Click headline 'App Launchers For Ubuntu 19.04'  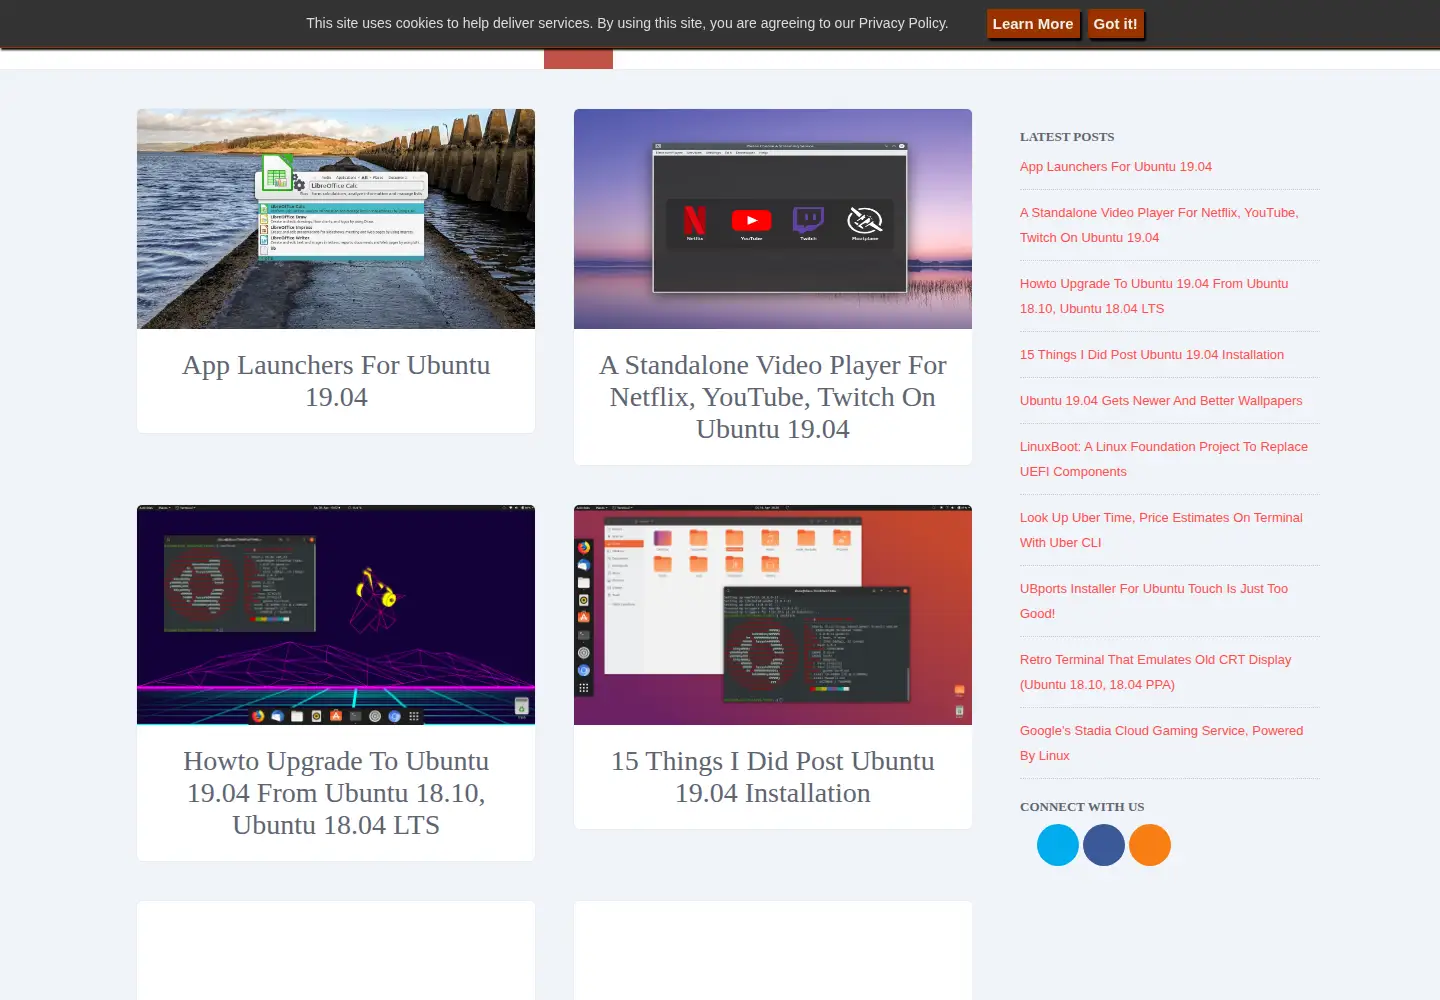pos(336,381)
